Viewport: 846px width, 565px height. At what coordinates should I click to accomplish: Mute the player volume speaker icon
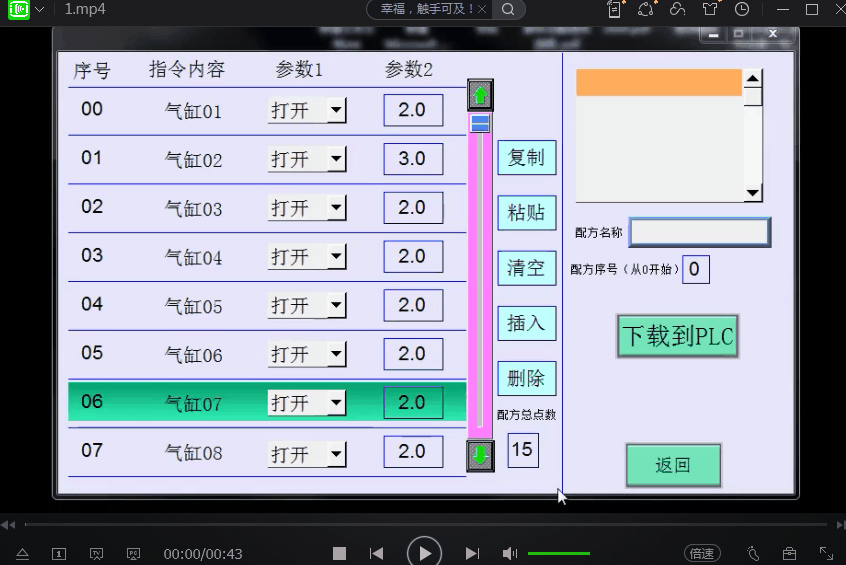pos(510,553)
